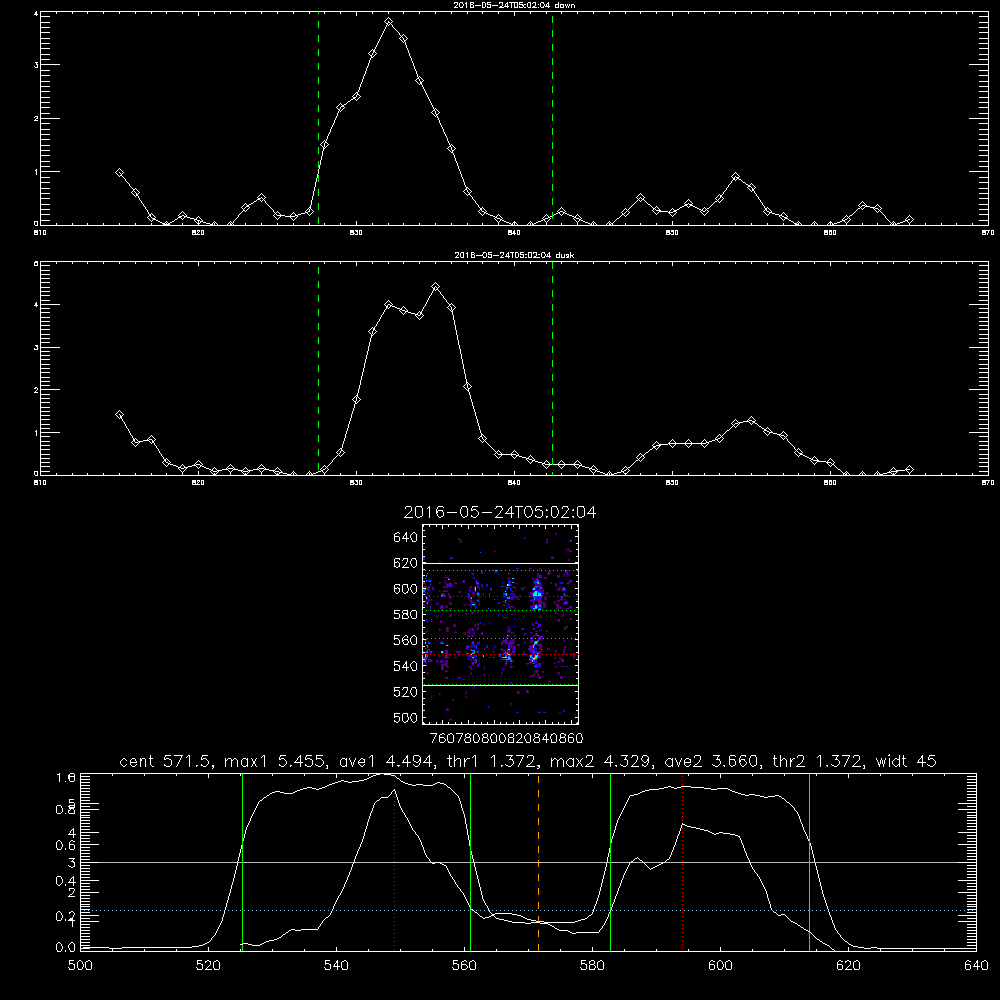Click the 'max1 5.455' statistic

pos(277,761)
